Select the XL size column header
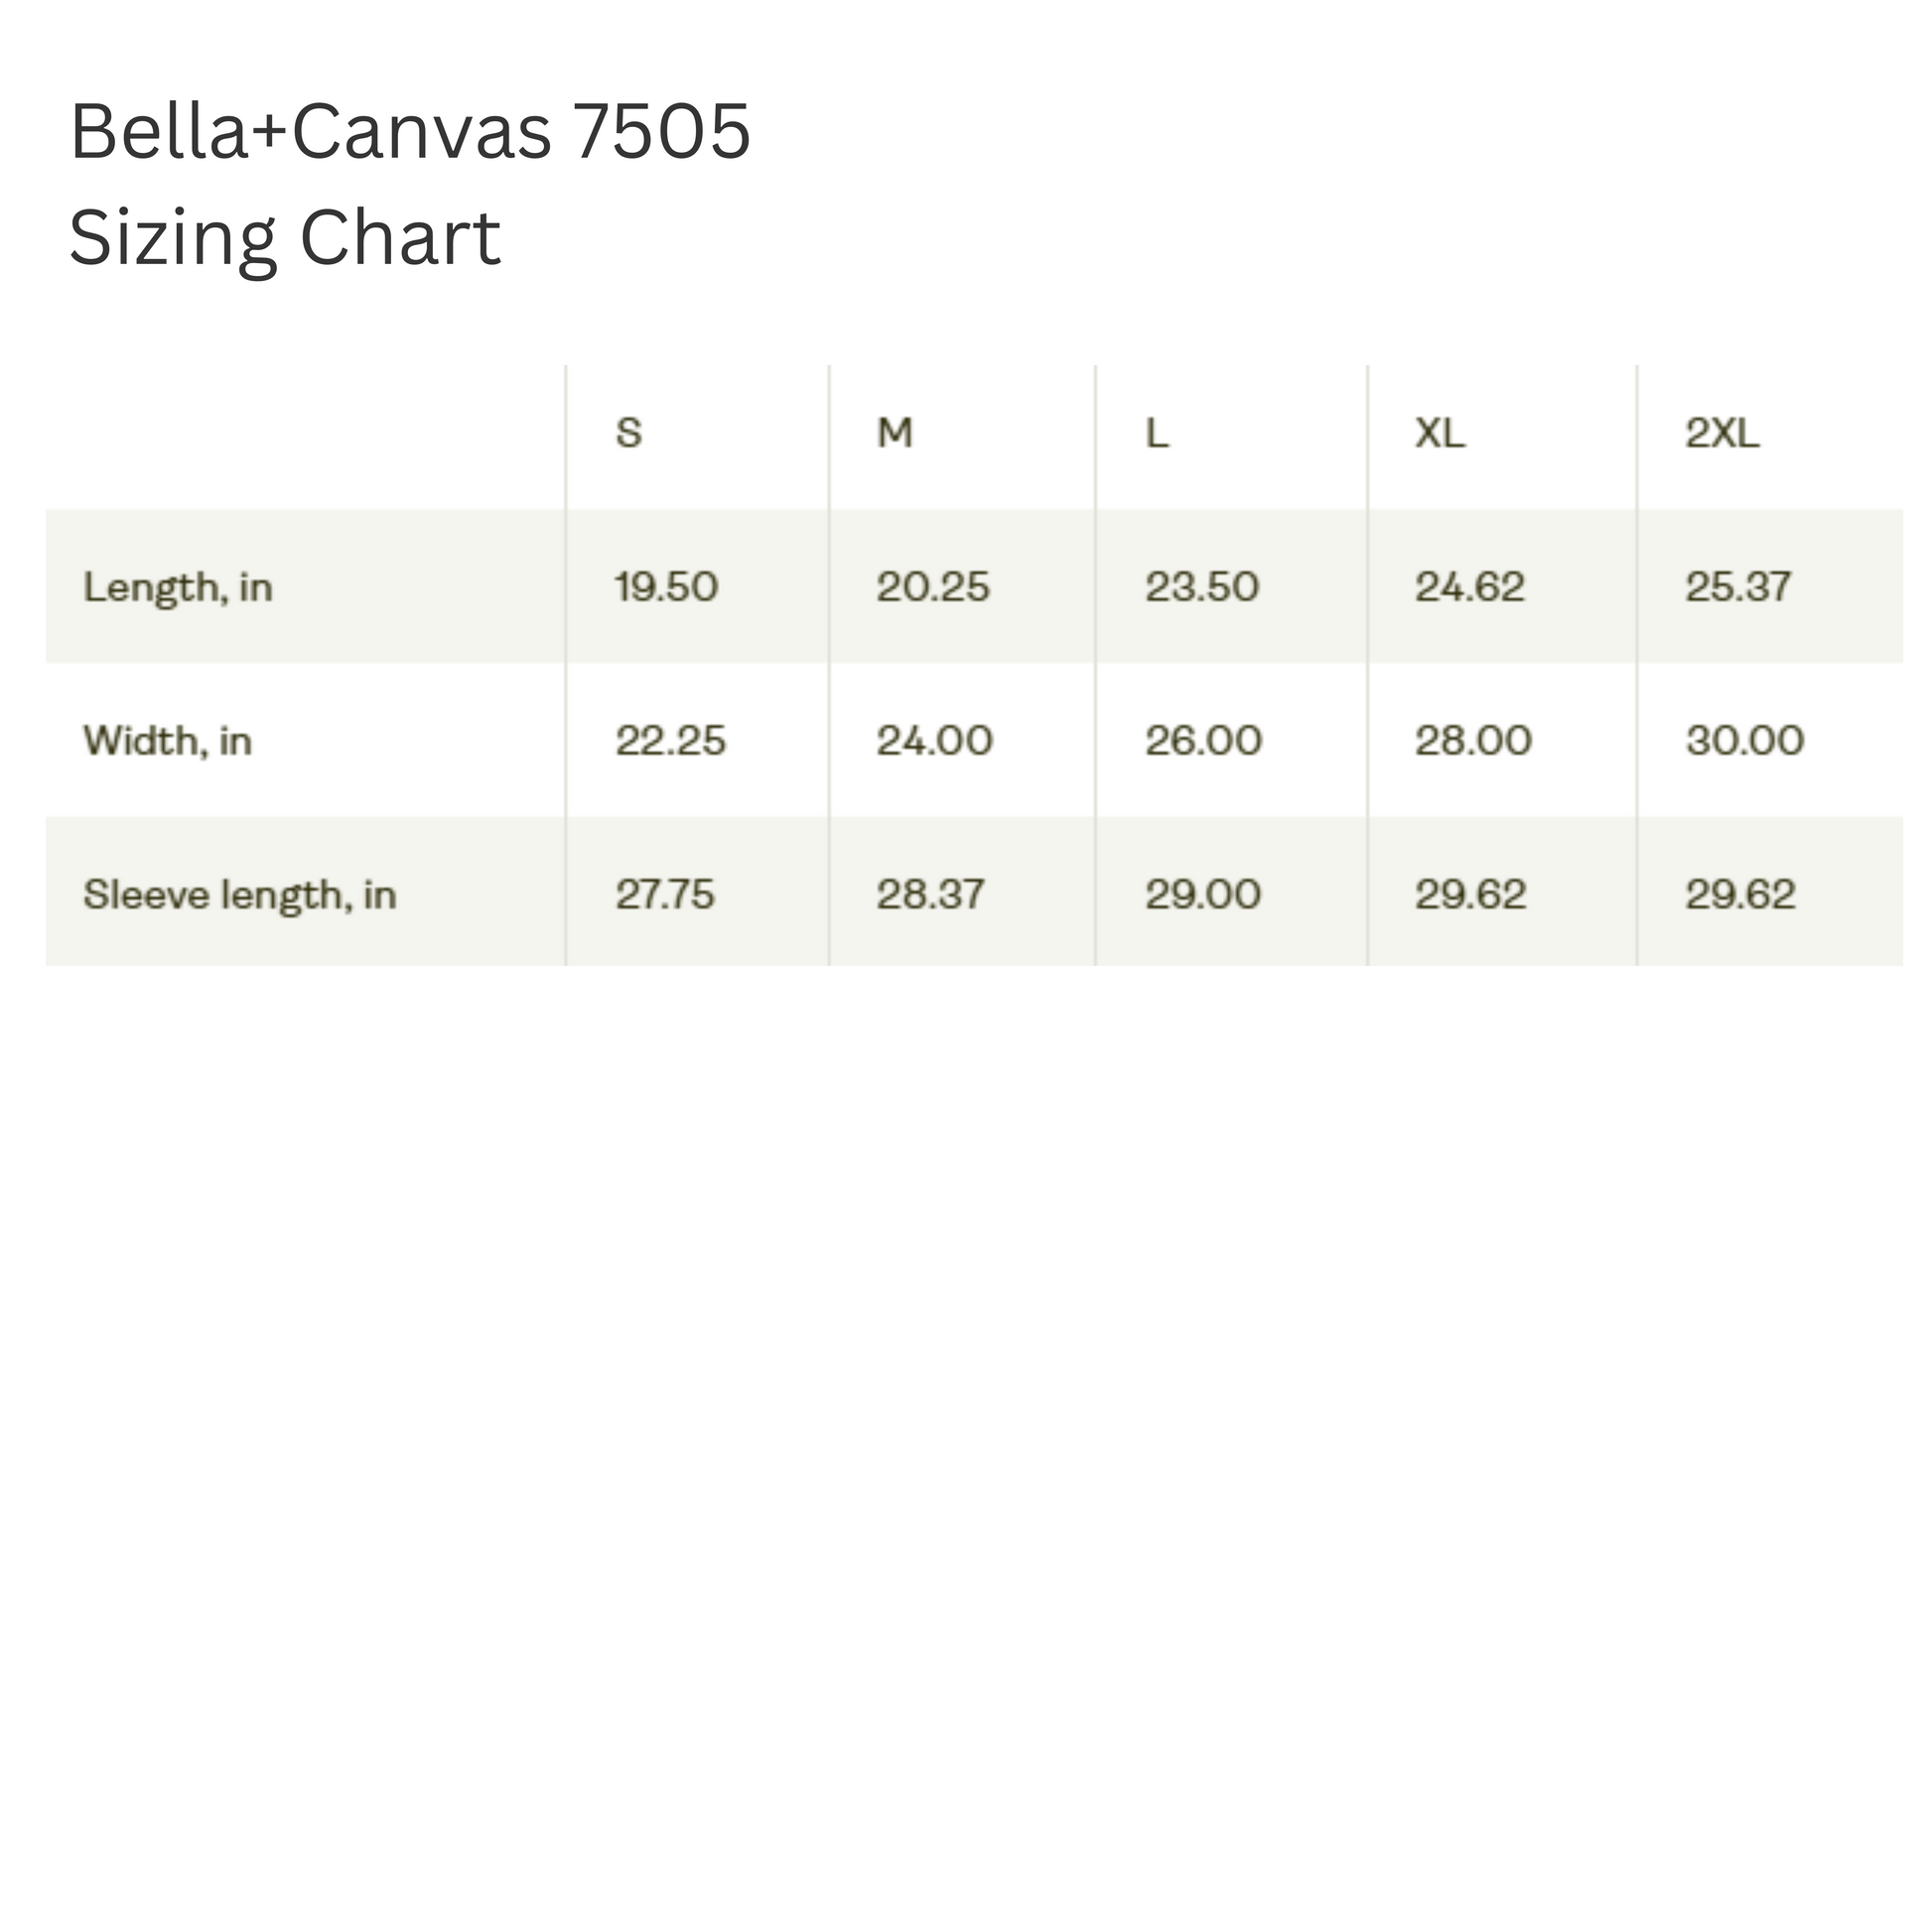 1440,433
